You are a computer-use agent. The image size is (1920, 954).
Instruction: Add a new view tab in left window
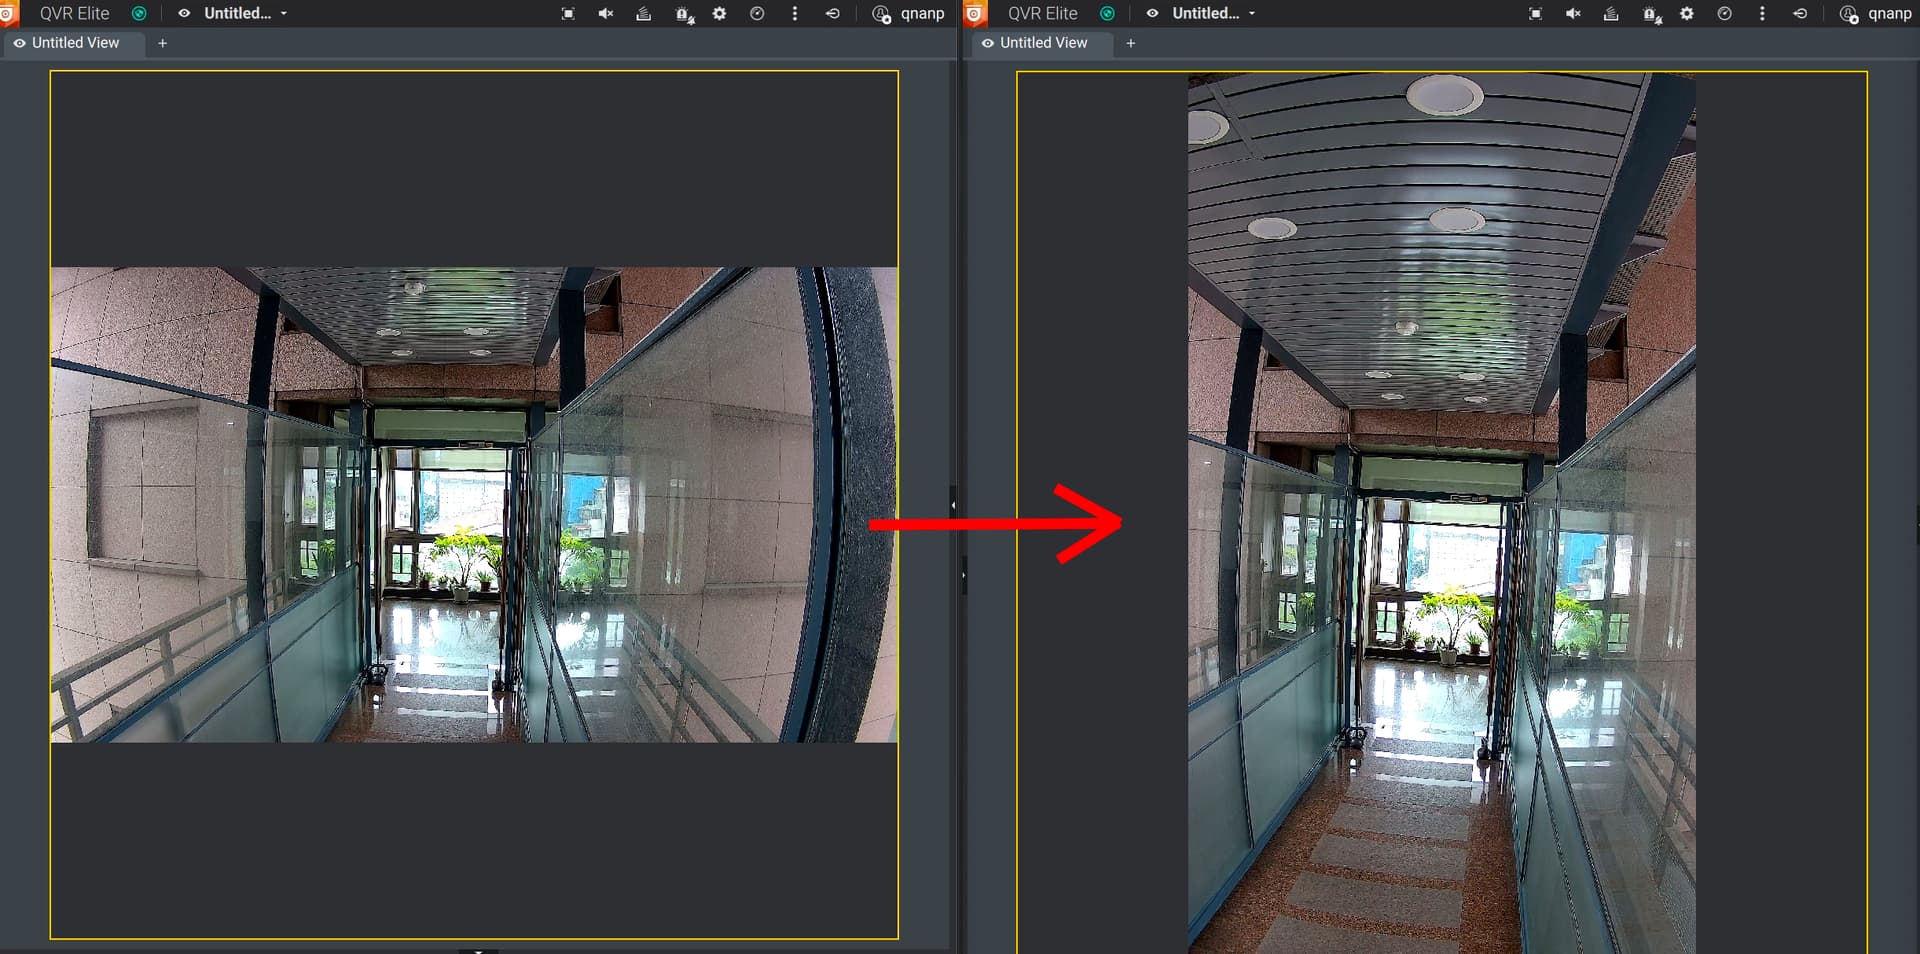click(162, 43)
